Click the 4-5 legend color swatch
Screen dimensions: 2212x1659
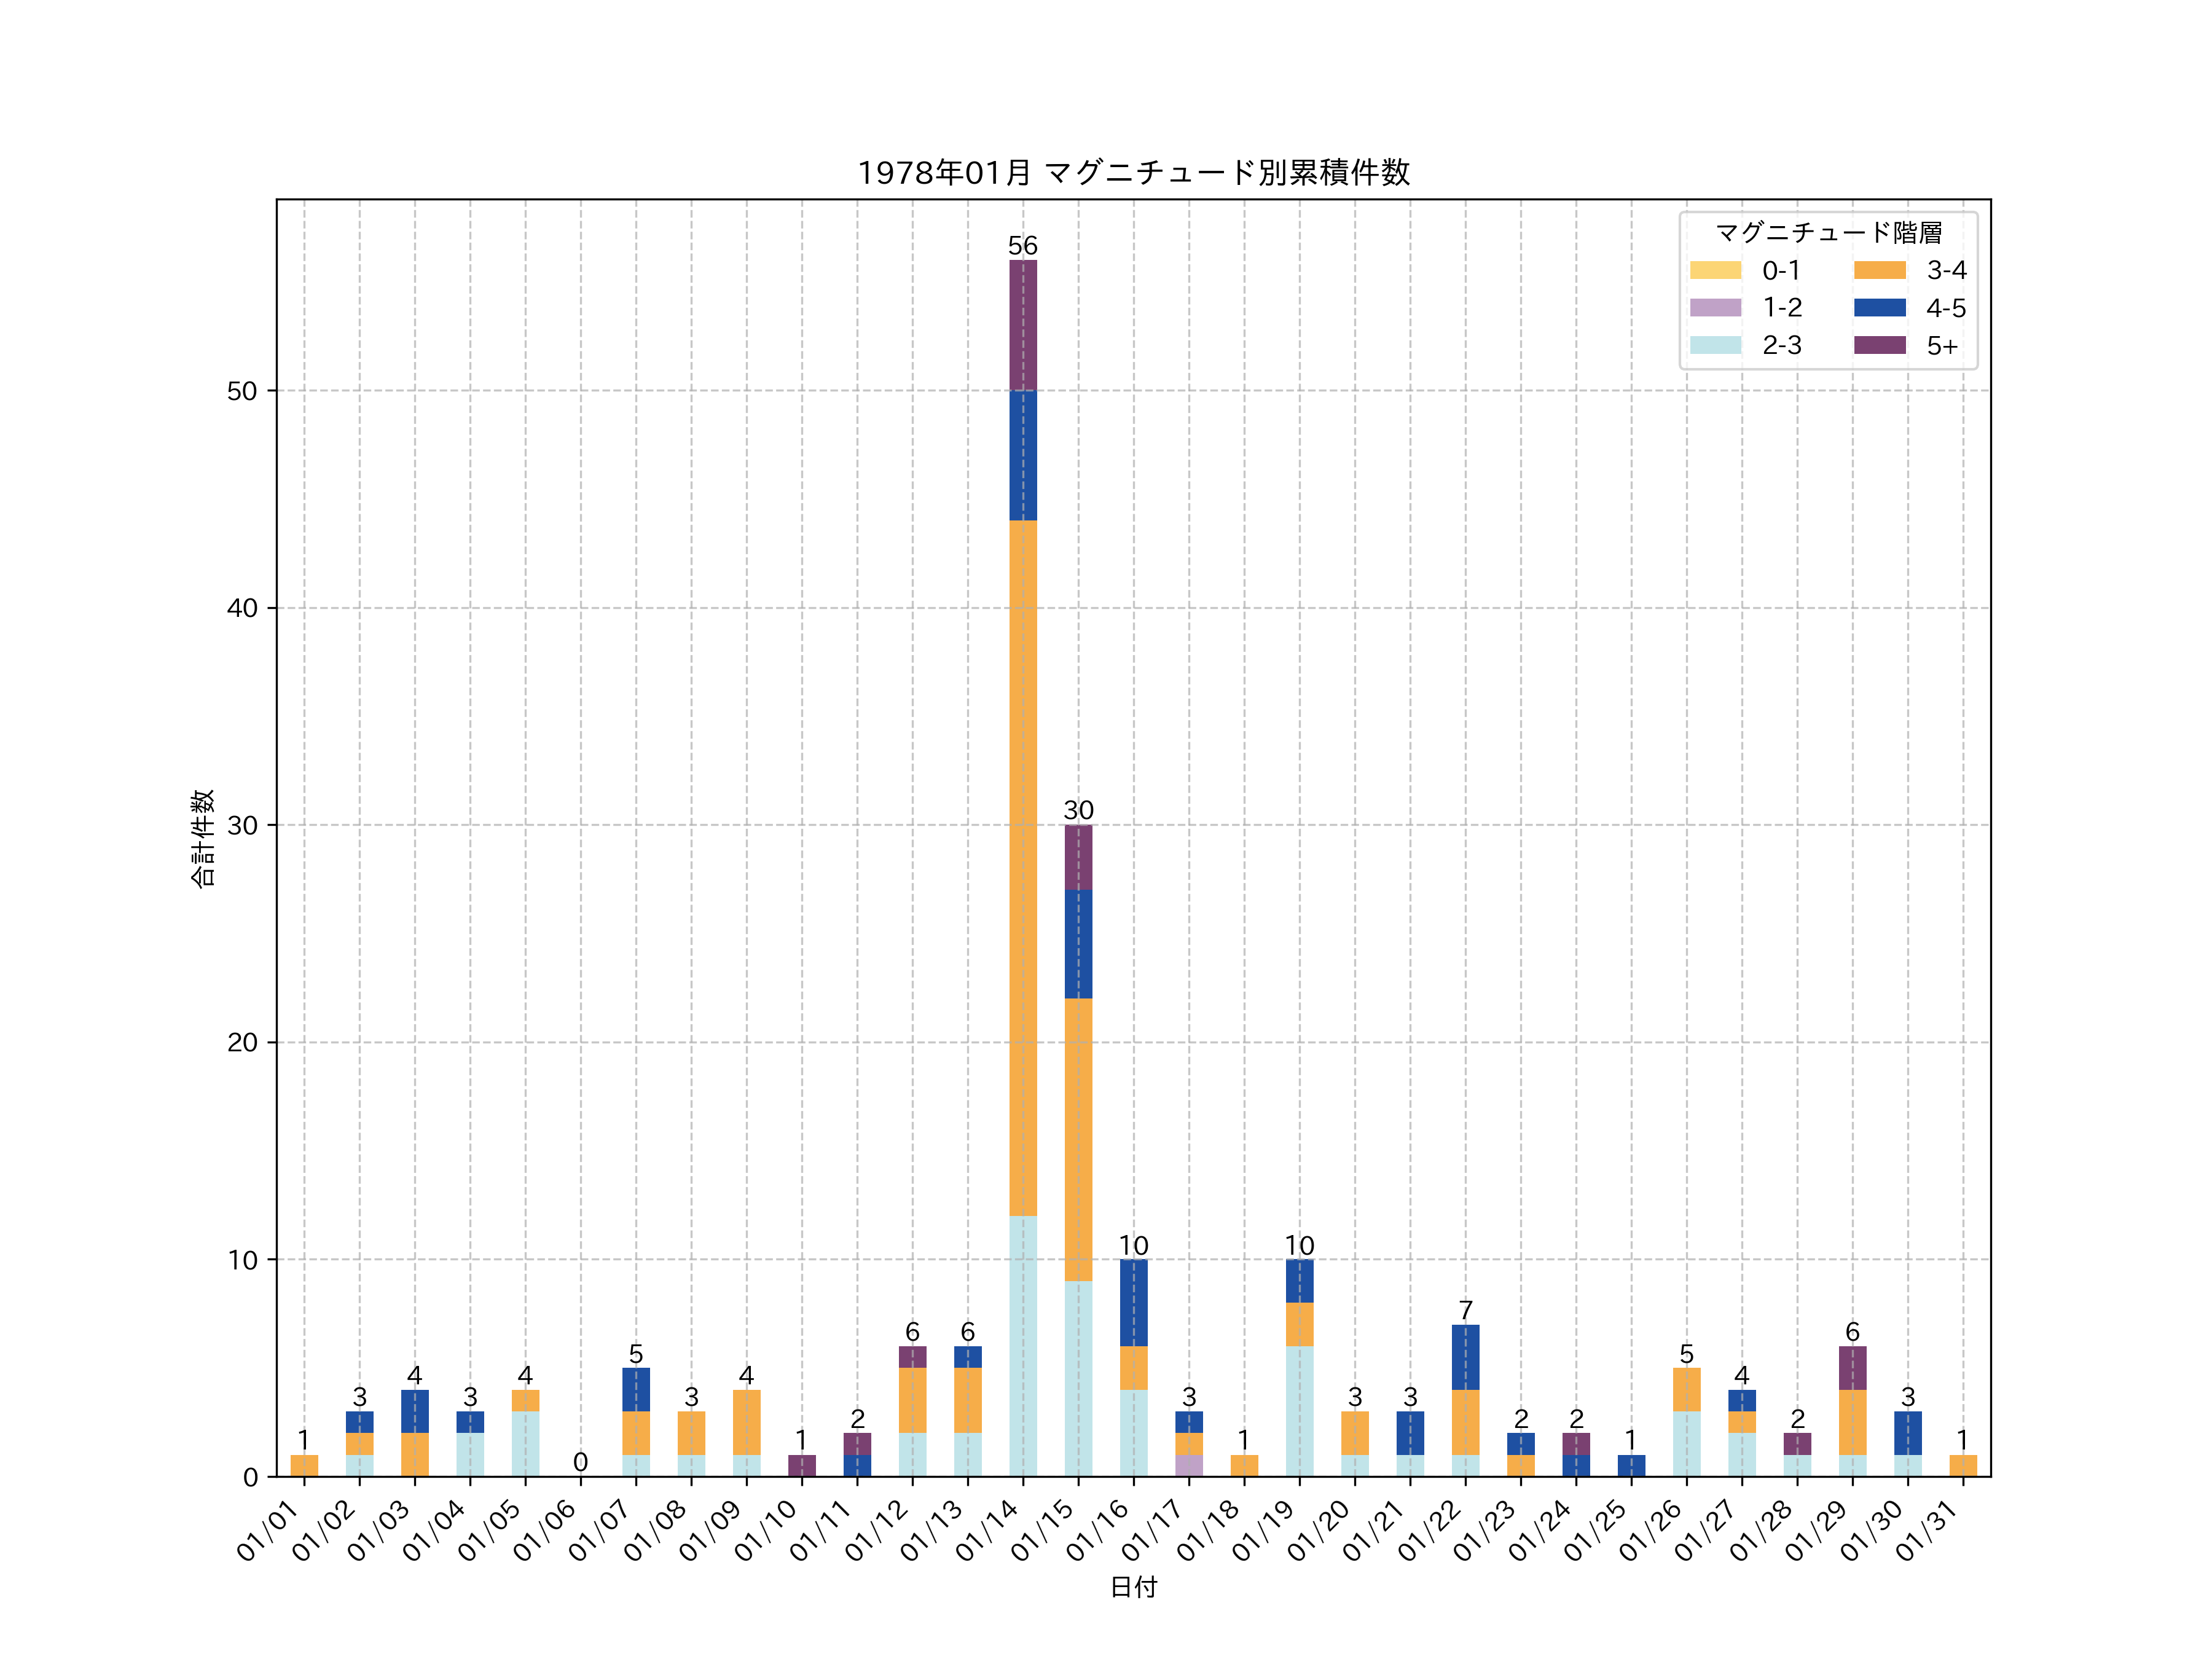(1879, 308)
